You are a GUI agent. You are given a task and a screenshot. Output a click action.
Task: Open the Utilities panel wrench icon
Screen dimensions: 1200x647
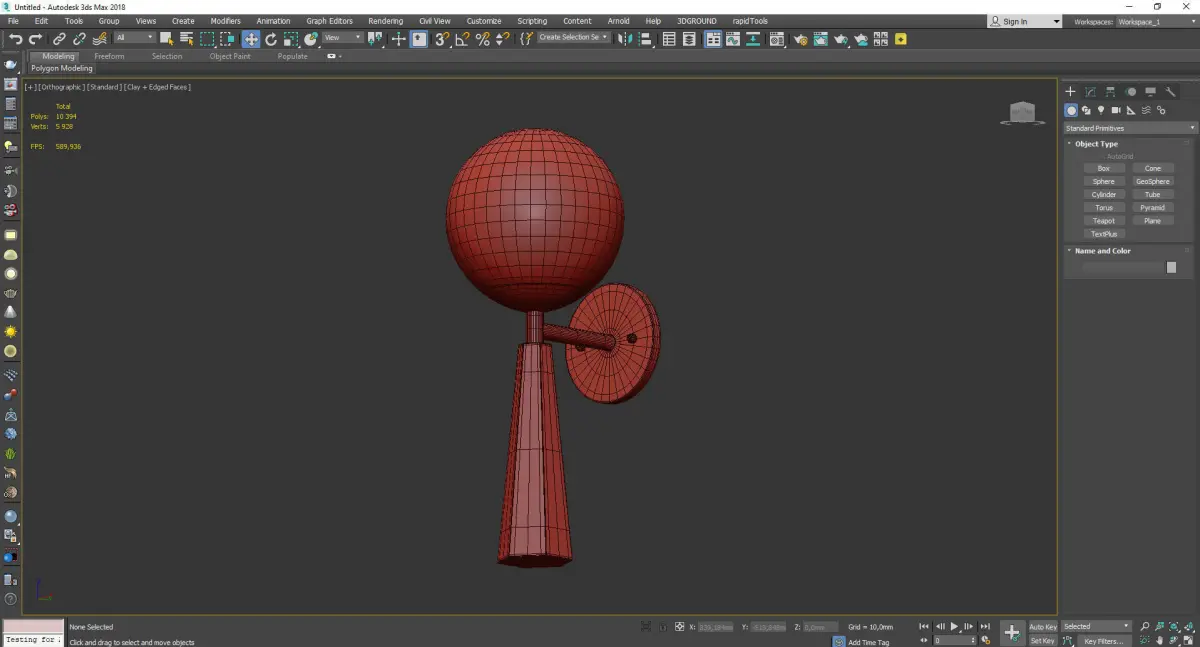[1171, 92]
